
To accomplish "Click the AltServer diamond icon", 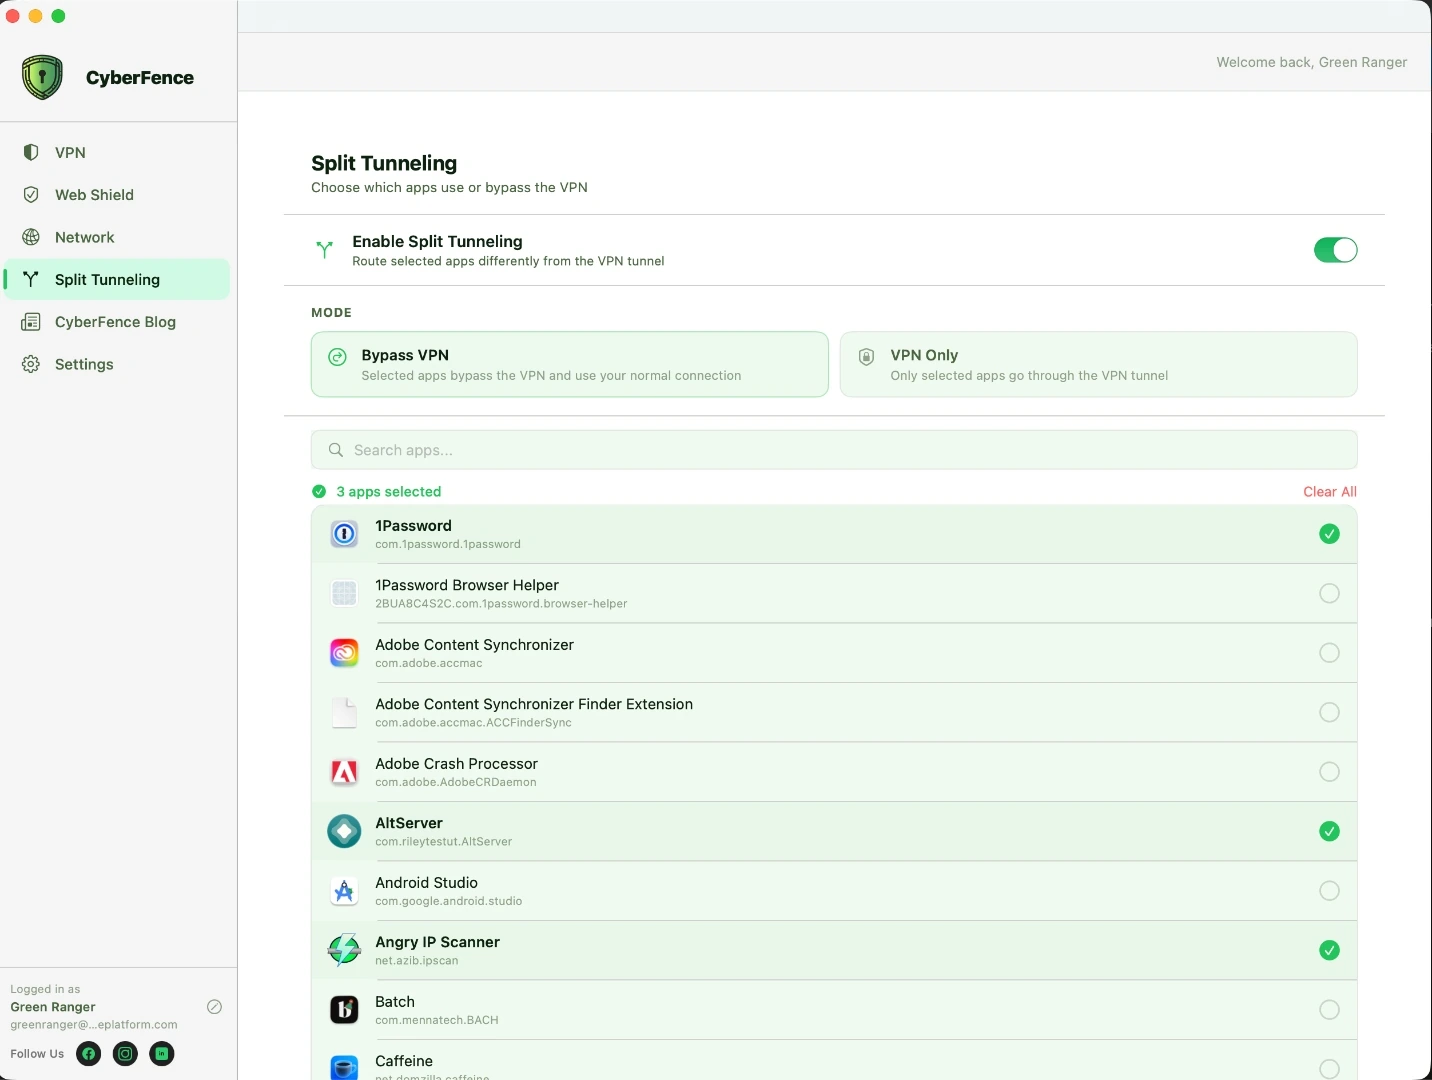I will click(344, 831).
